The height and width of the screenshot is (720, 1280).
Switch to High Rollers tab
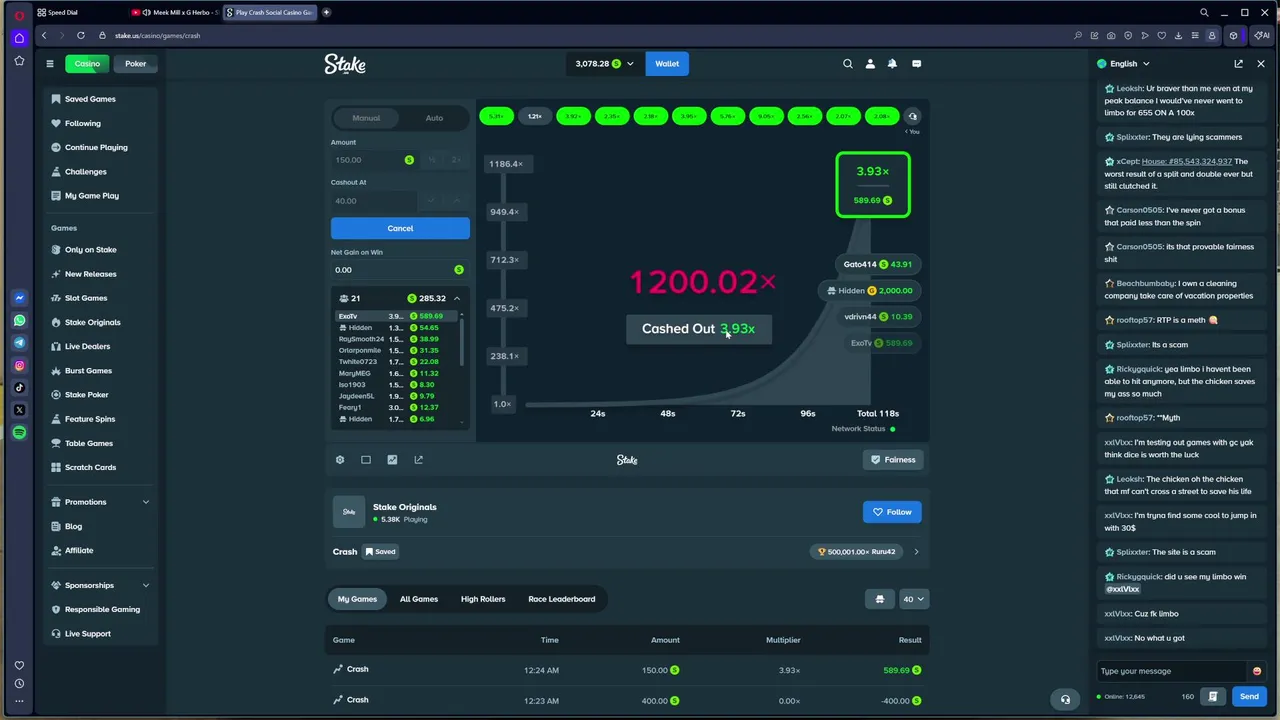pos(483,599)
